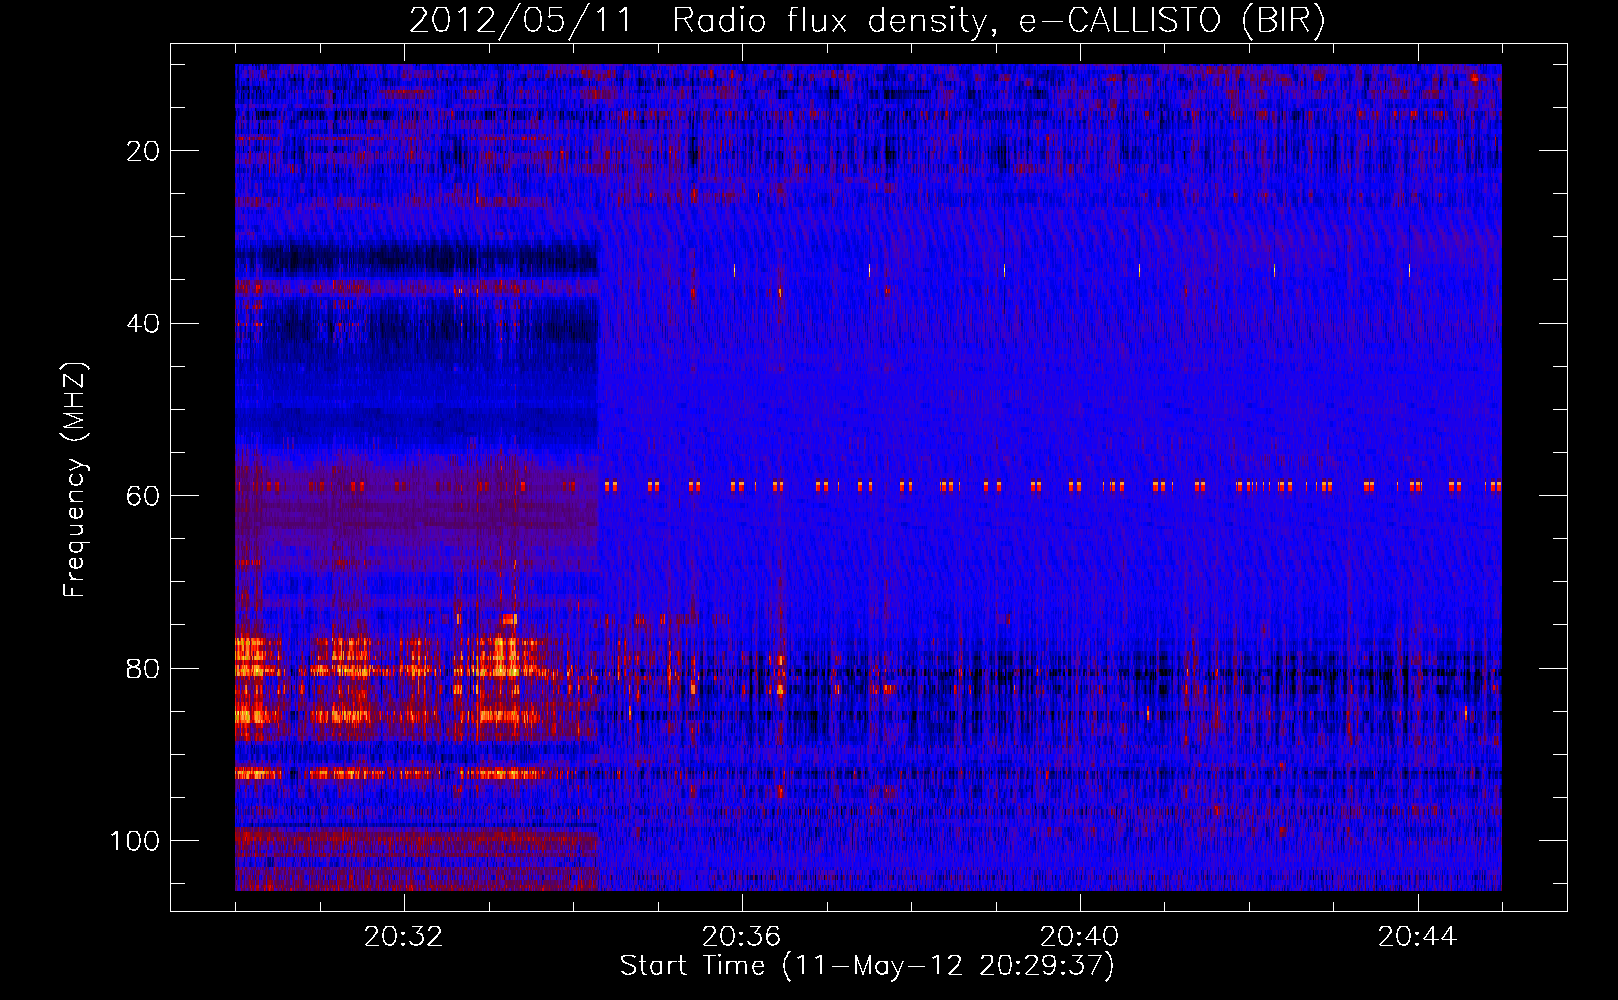
Task: Click the time tick label 20:32
Action: tap(404, 937)
